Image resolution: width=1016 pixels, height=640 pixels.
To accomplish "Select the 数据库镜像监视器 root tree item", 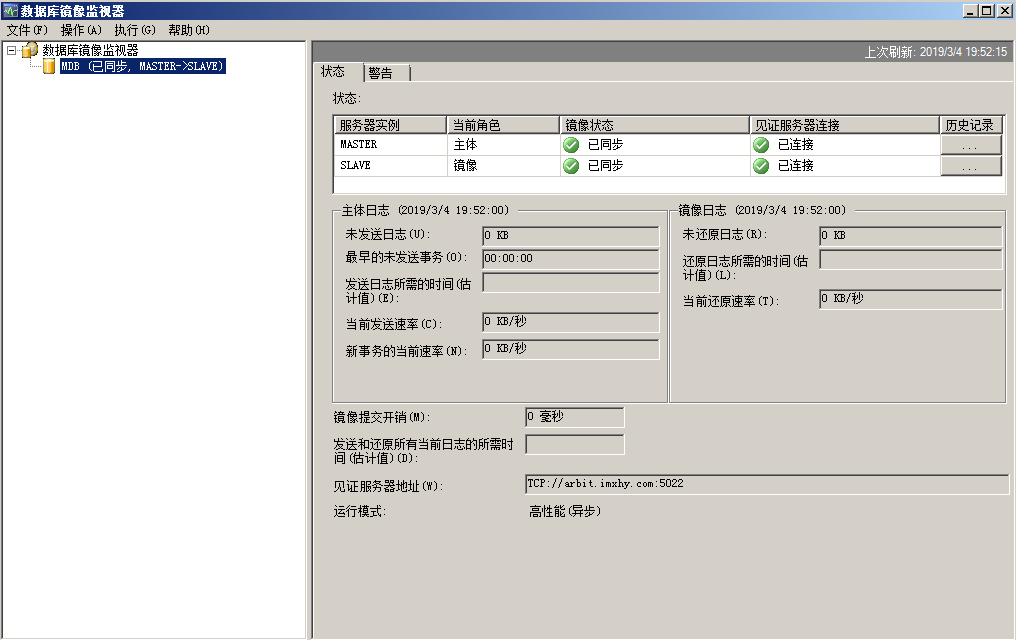I will (90, 50).
